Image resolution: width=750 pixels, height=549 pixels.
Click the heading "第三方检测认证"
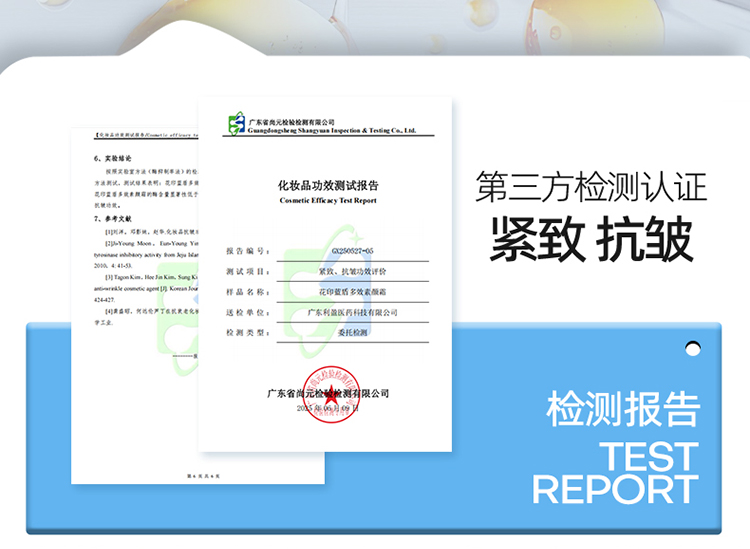coord(591,187)
